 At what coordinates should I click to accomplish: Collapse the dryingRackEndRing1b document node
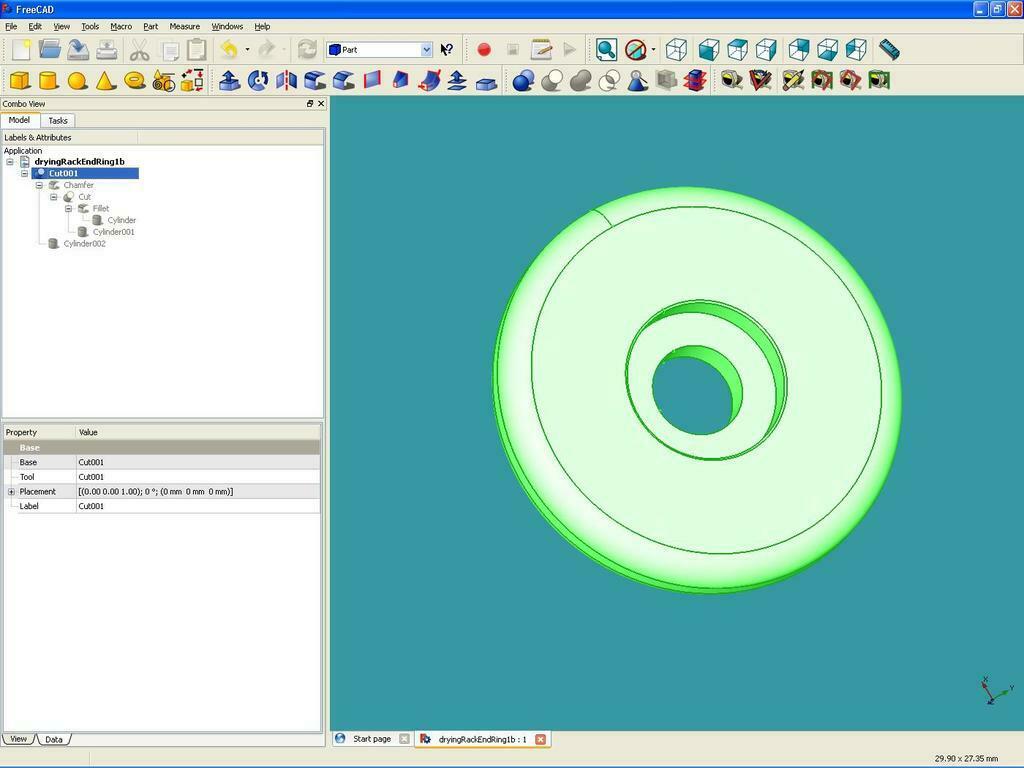10,161
